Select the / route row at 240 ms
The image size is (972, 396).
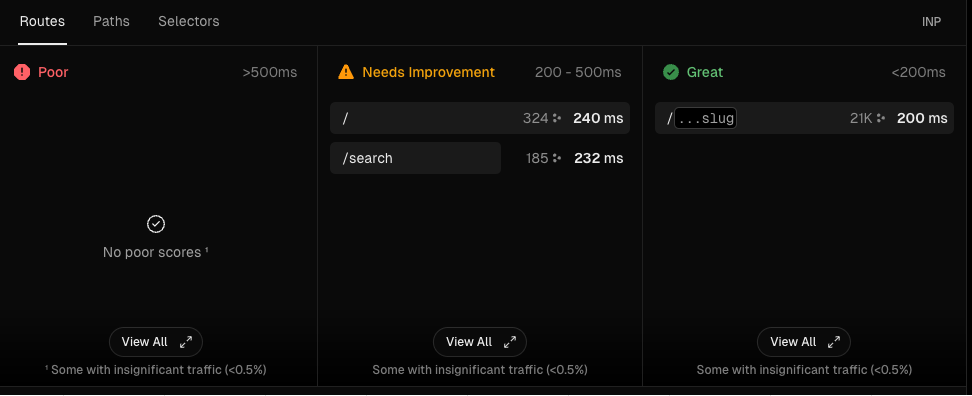(480, 118)
